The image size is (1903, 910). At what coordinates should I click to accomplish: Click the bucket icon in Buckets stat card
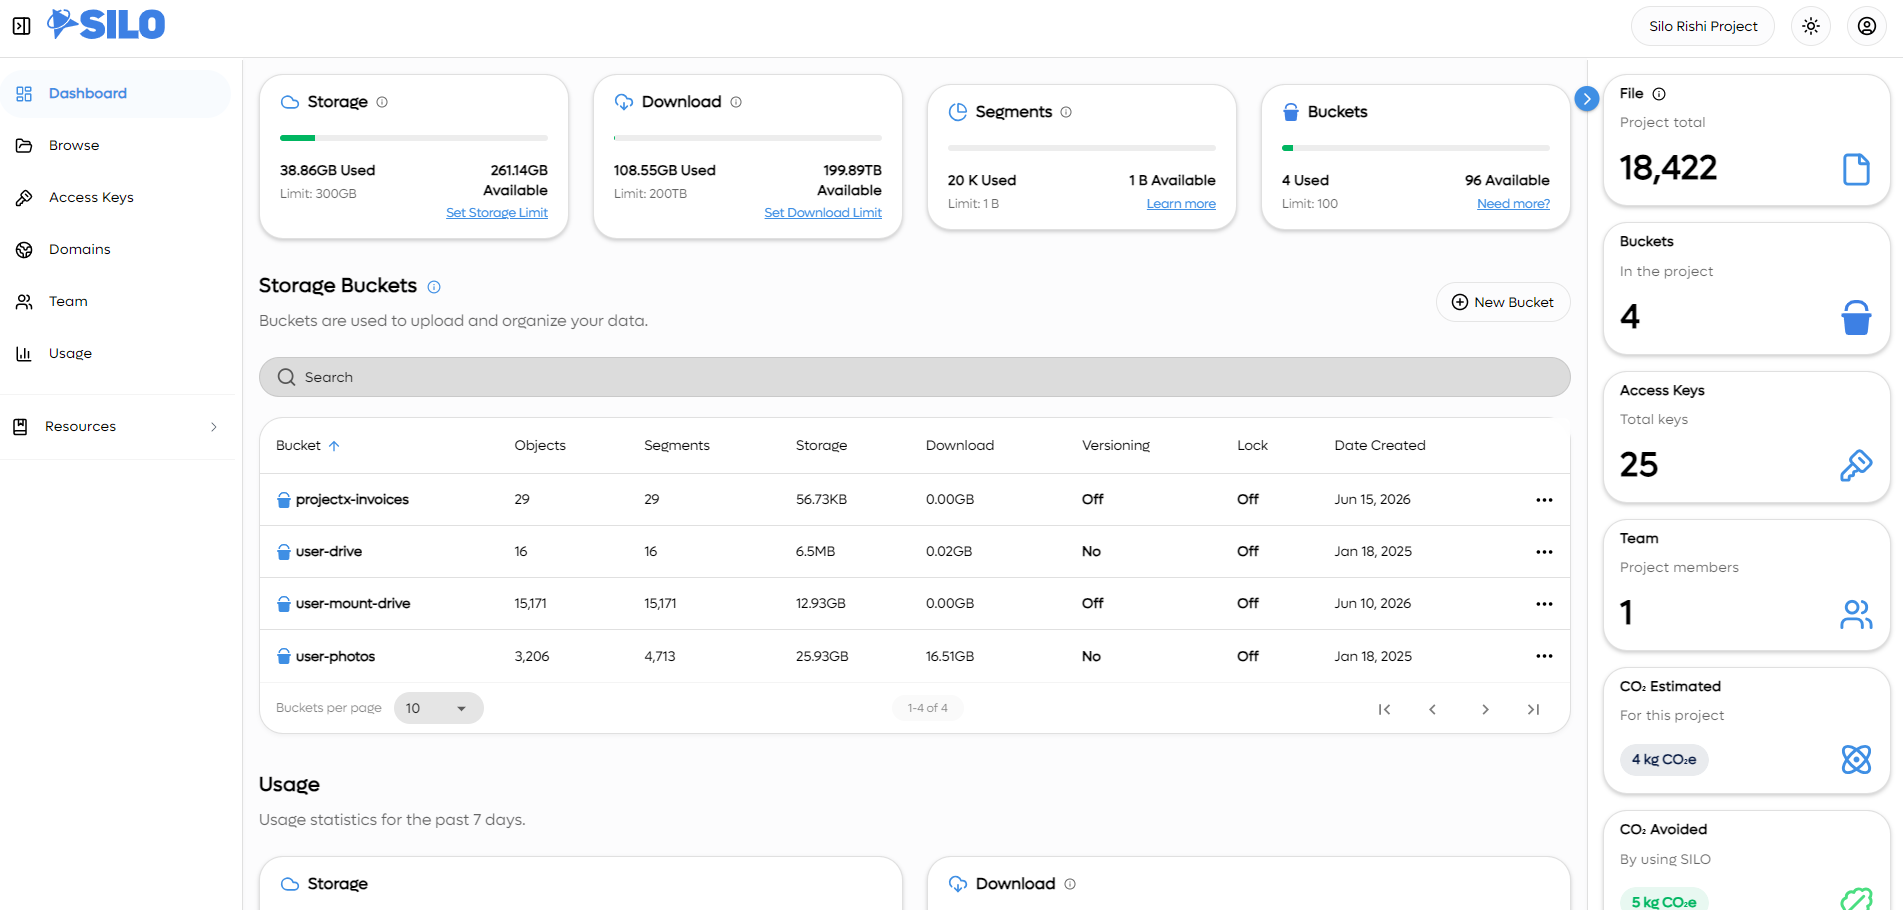(x=1856, y=317)
